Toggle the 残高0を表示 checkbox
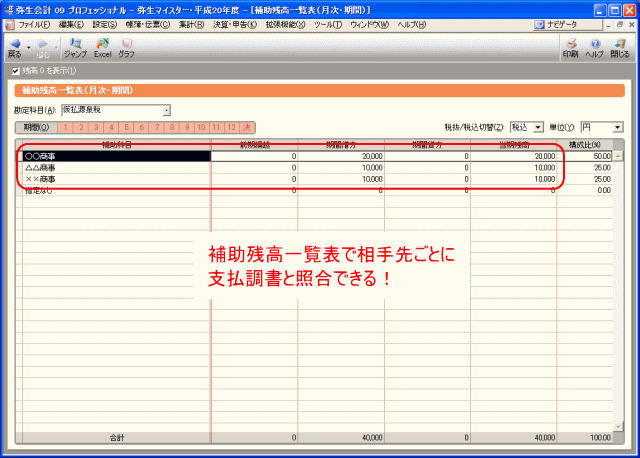 point(16,71)
